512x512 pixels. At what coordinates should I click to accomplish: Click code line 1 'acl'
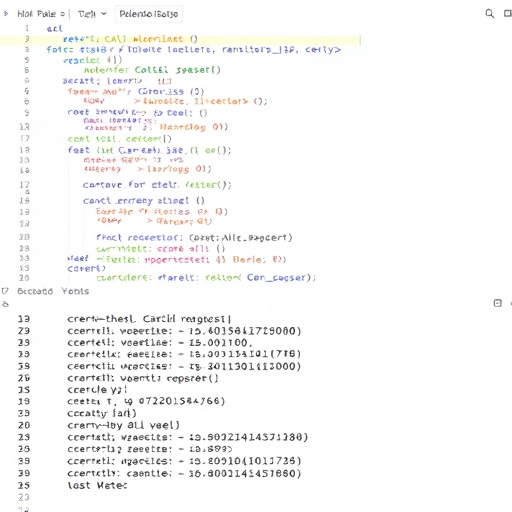pyautogui.click(x=54, y=29)
